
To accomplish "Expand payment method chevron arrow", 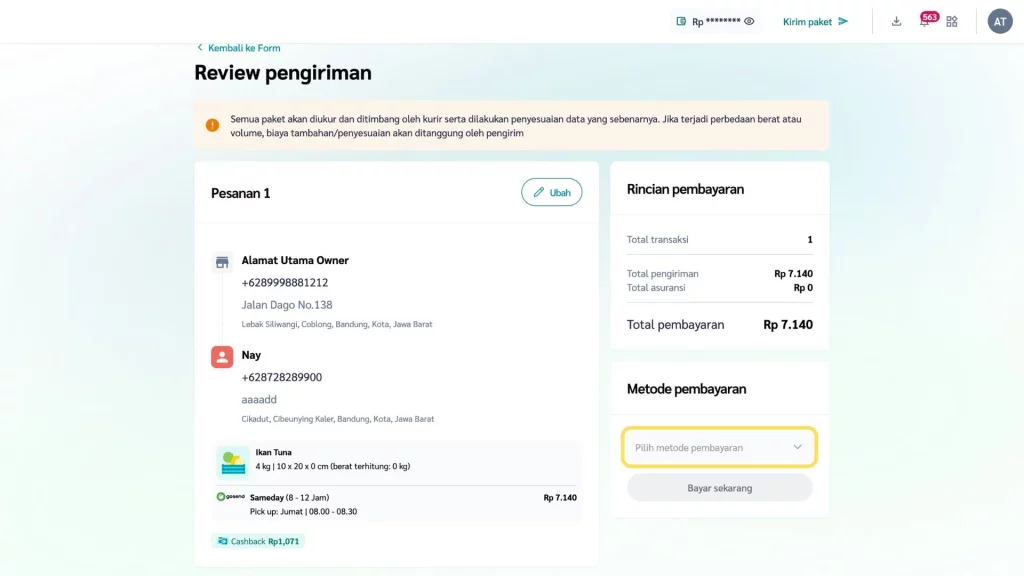I will [x=797, y=447].
